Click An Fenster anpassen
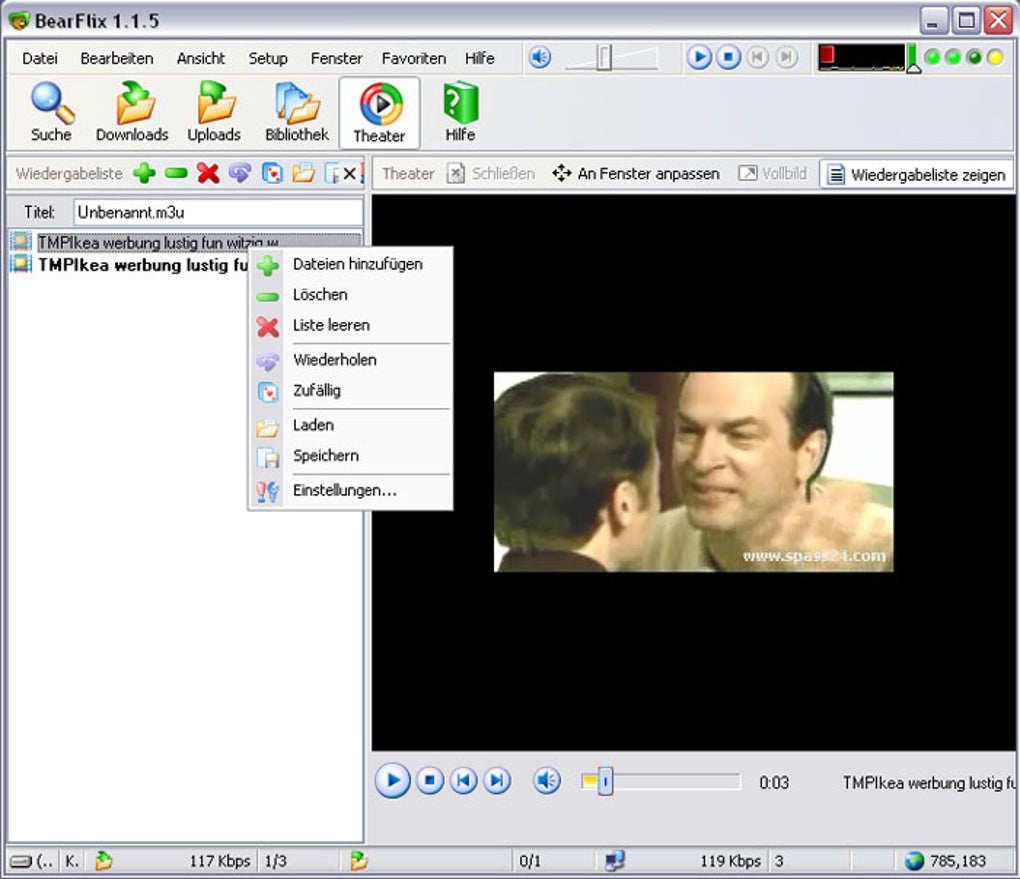 pos(636,174)
